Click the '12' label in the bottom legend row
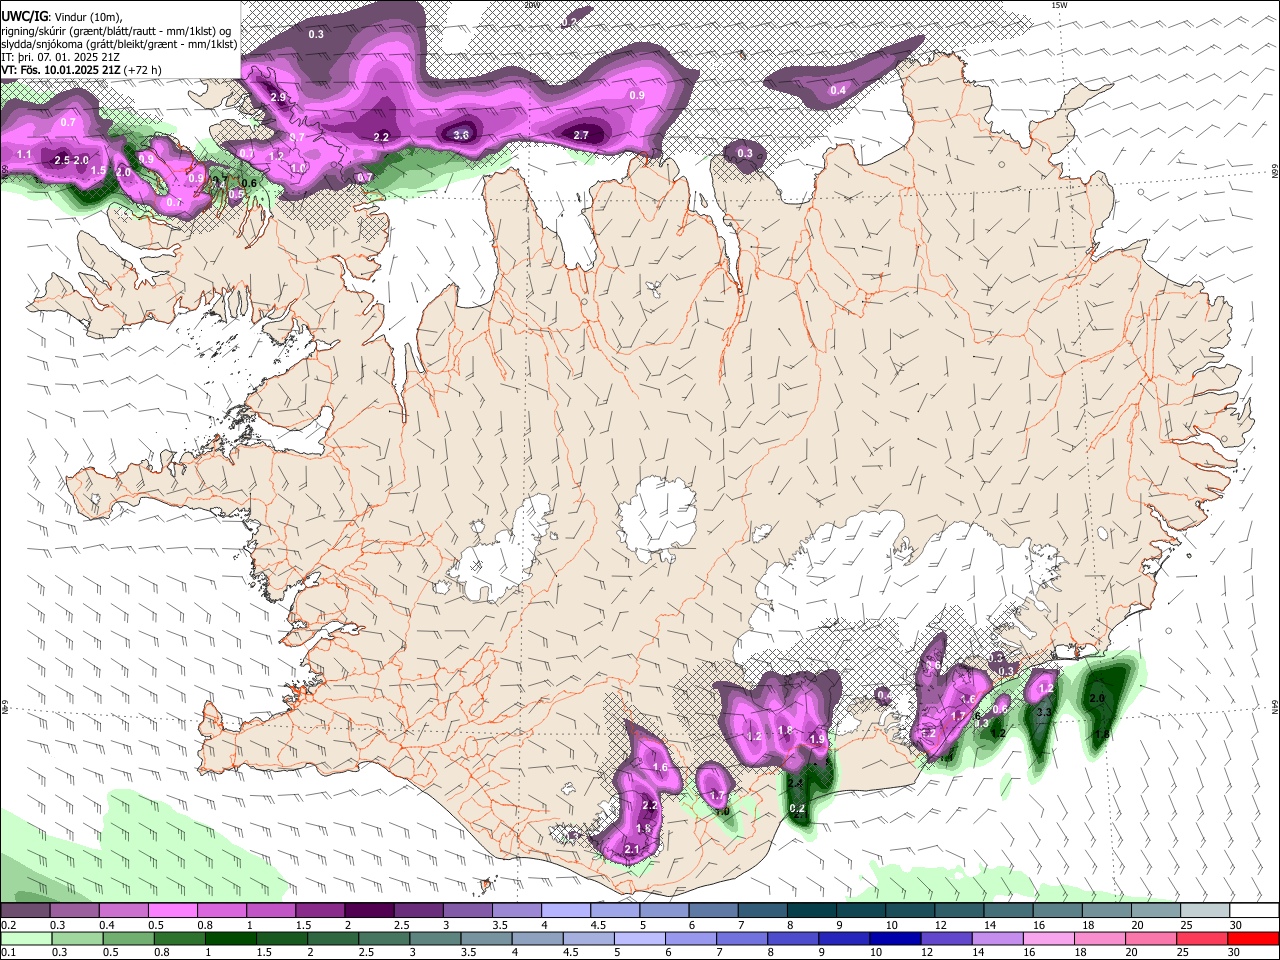This screenshot has height=960, width=1280. [927, 953]
